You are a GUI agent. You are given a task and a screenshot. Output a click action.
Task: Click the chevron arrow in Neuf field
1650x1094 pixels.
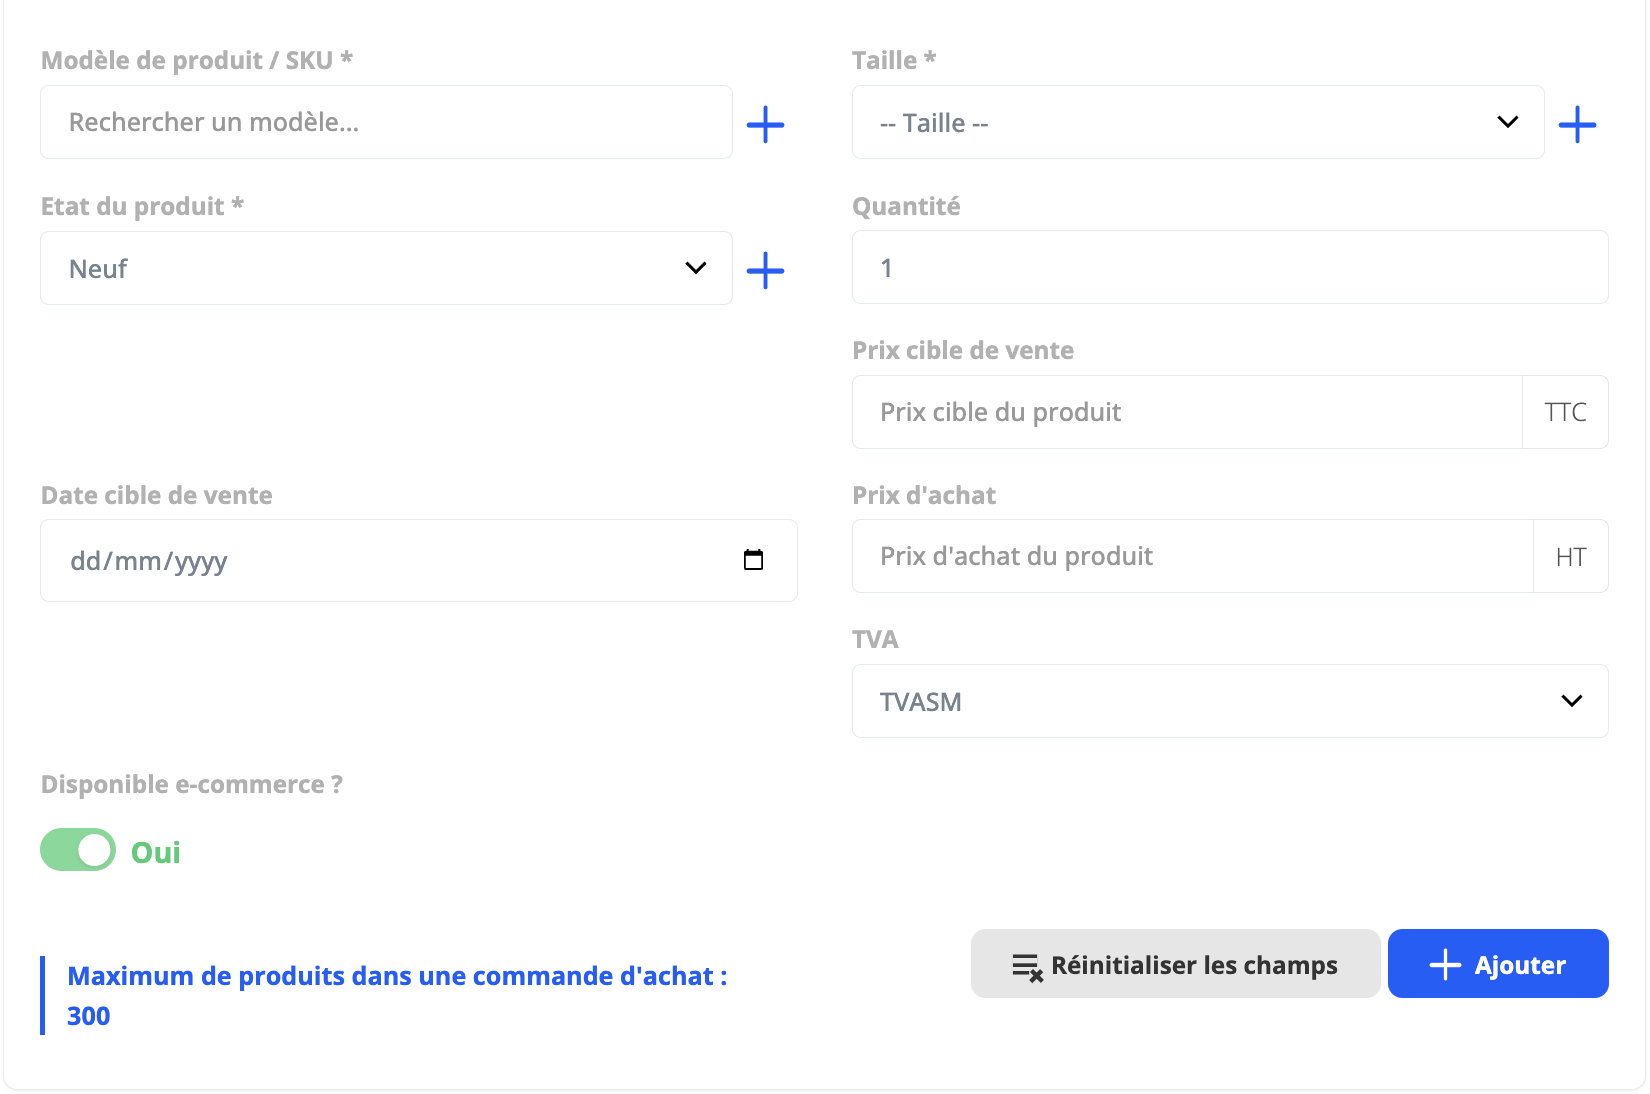695,268
